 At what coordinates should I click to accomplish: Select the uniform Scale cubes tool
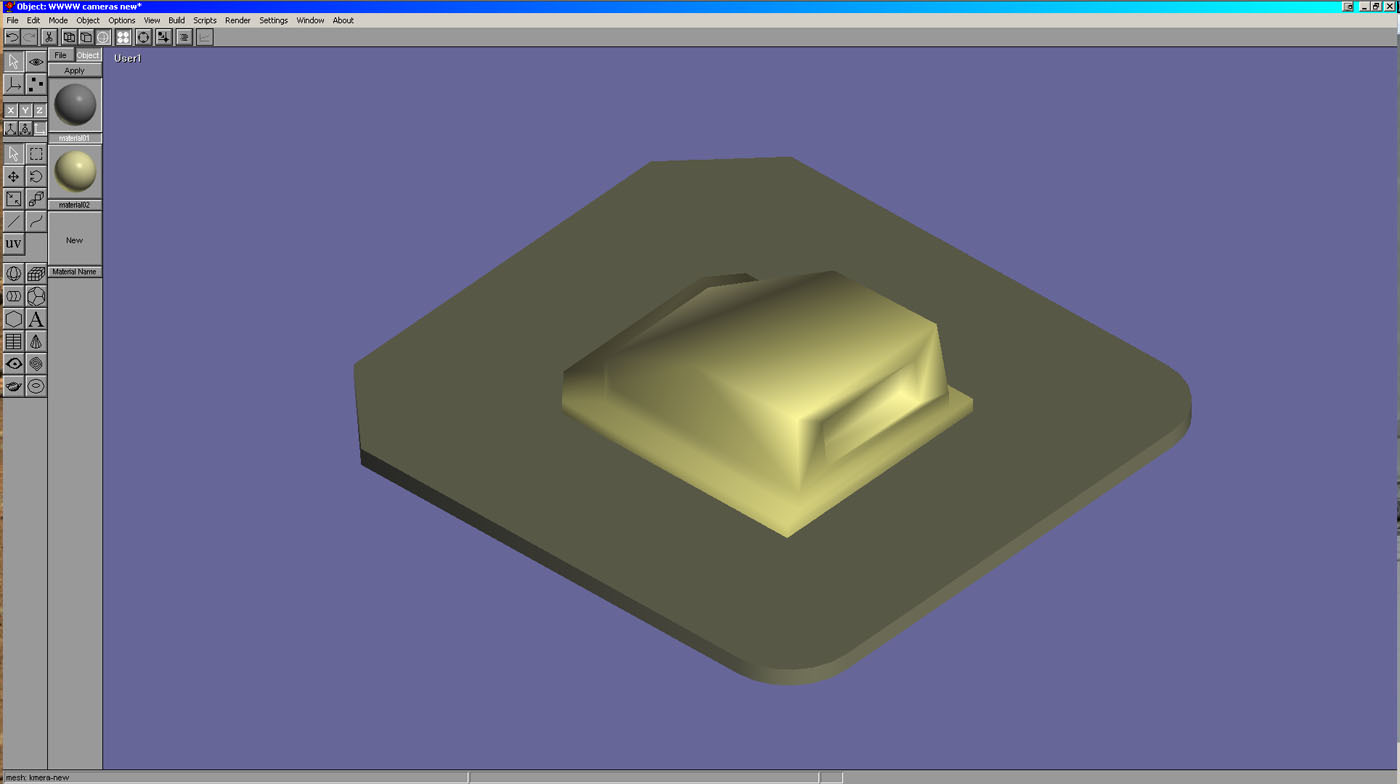(36, 199)
